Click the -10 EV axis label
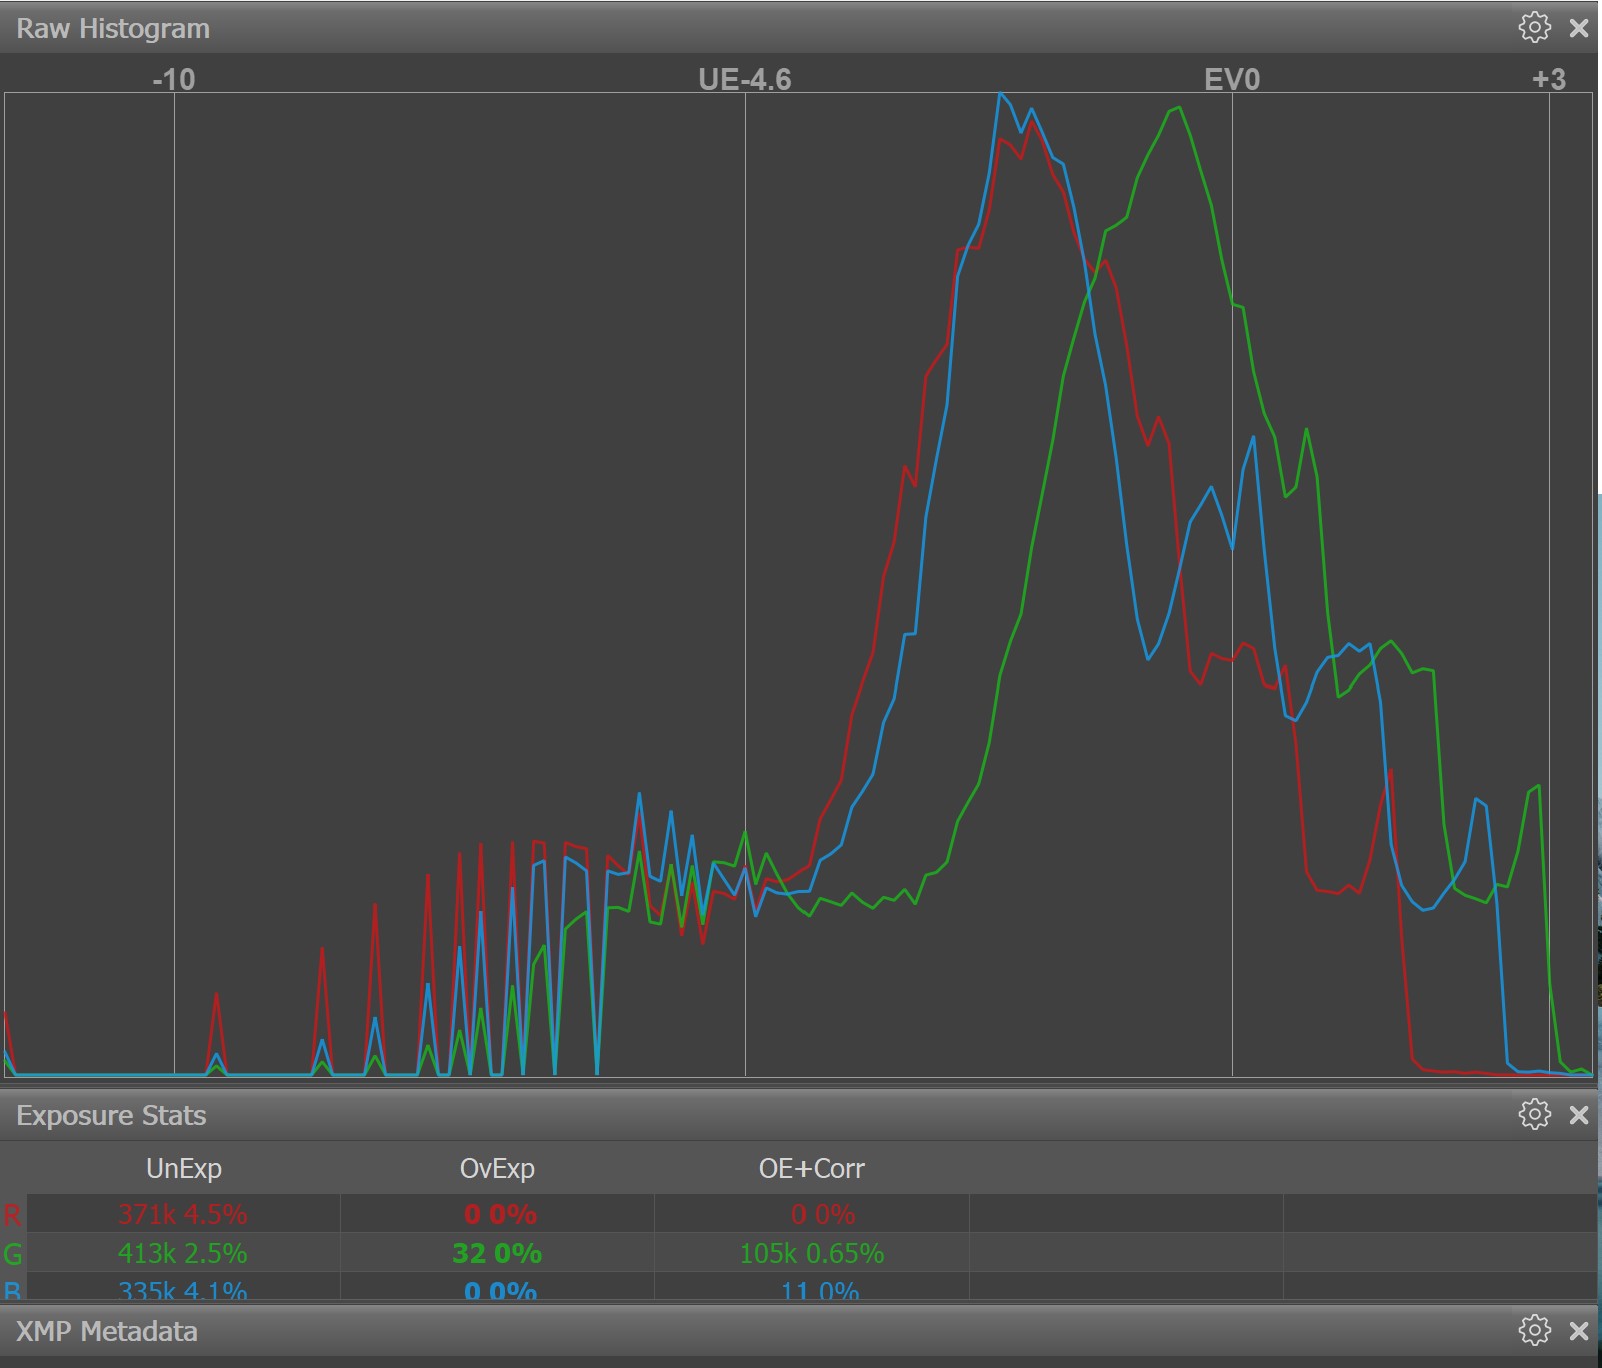This screenshot has width=1602, height=1368. pos(173,79)
